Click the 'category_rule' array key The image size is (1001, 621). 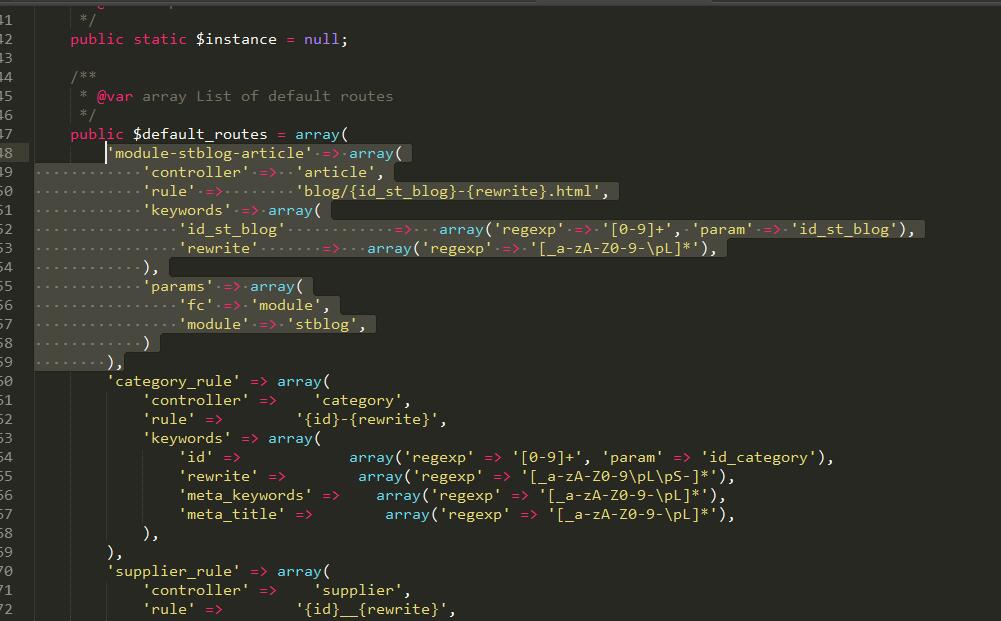click(x=174, y=382)
